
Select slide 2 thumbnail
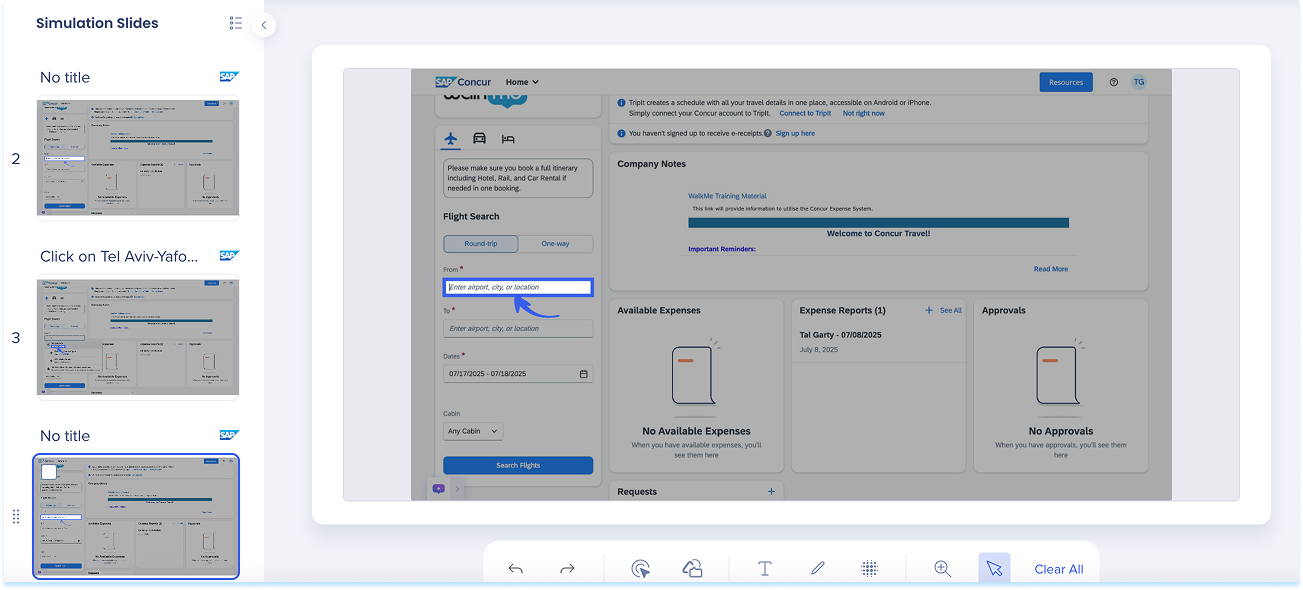tap(138, 157)
